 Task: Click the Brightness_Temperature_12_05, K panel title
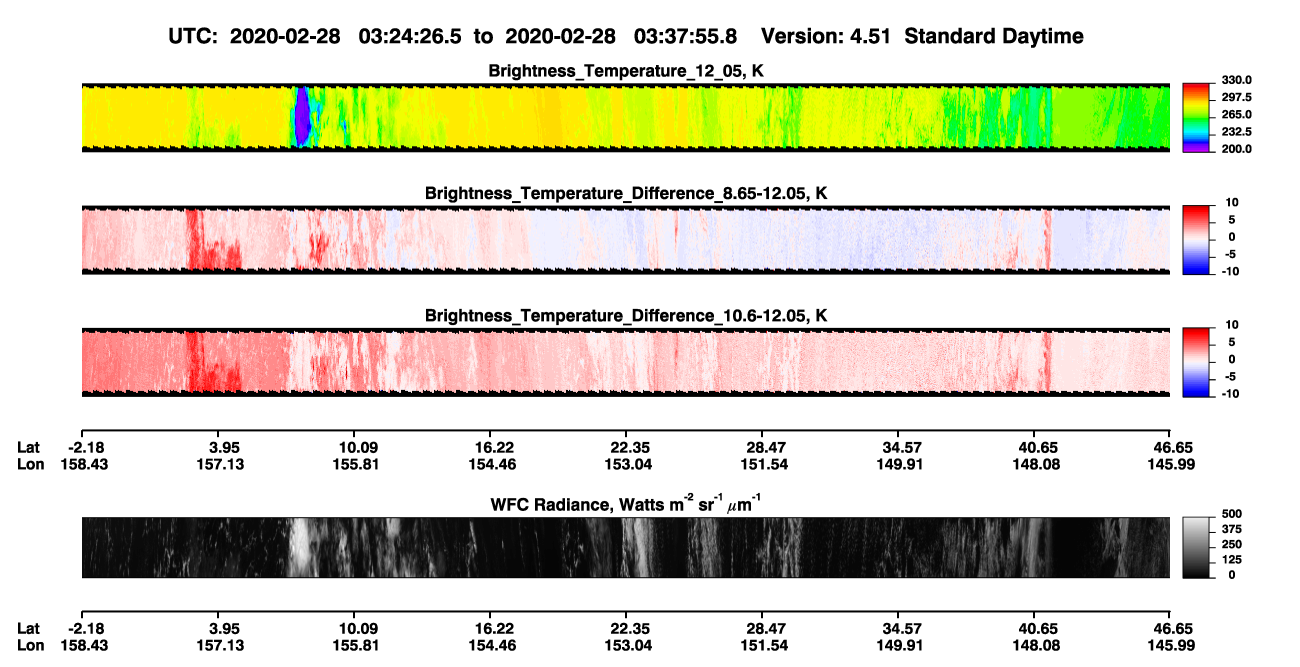tap(626, 71)
